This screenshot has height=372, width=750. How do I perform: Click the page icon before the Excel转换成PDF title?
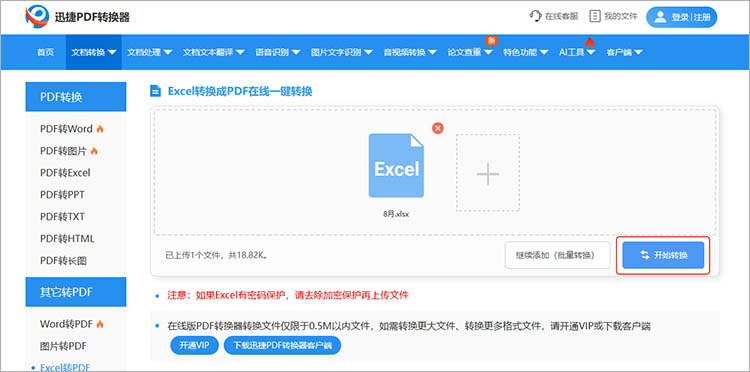[155, 91]
